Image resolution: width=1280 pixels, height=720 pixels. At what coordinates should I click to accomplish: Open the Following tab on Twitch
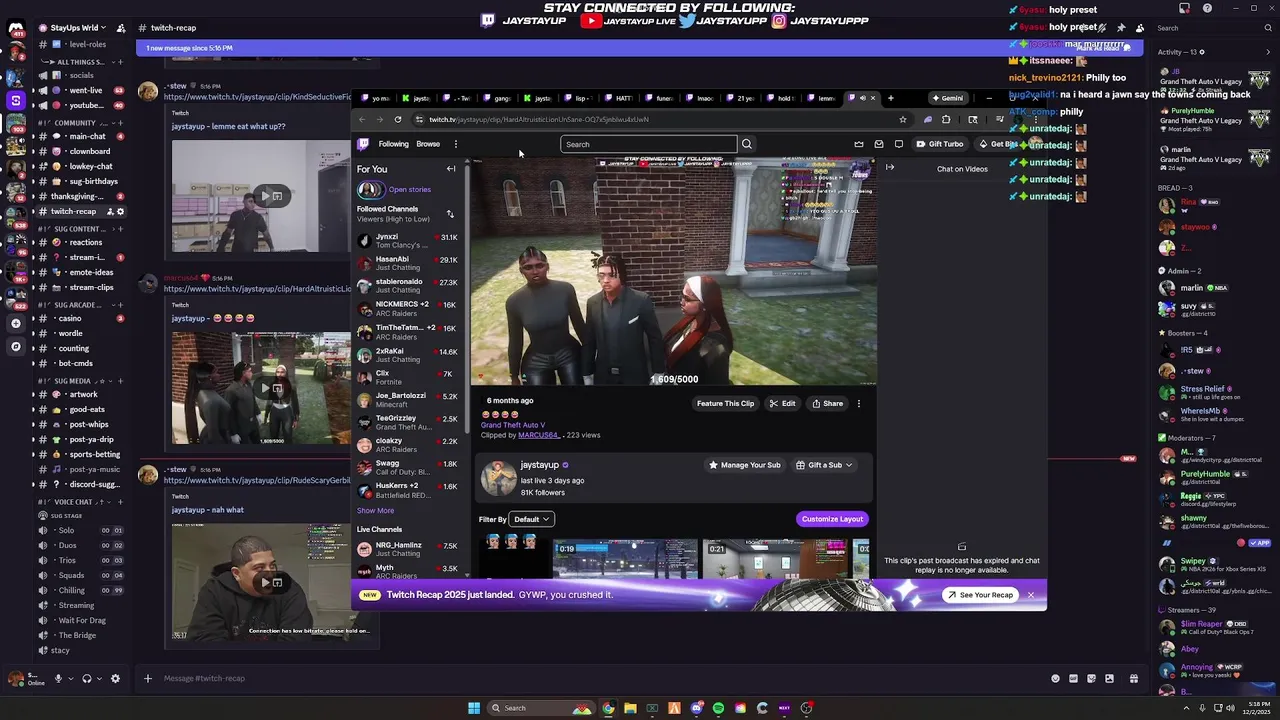click(393, 144)
